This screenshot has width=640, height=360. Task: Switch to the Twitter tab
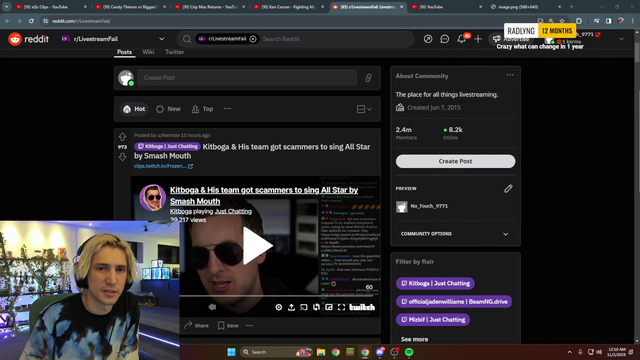click(174, 52)
